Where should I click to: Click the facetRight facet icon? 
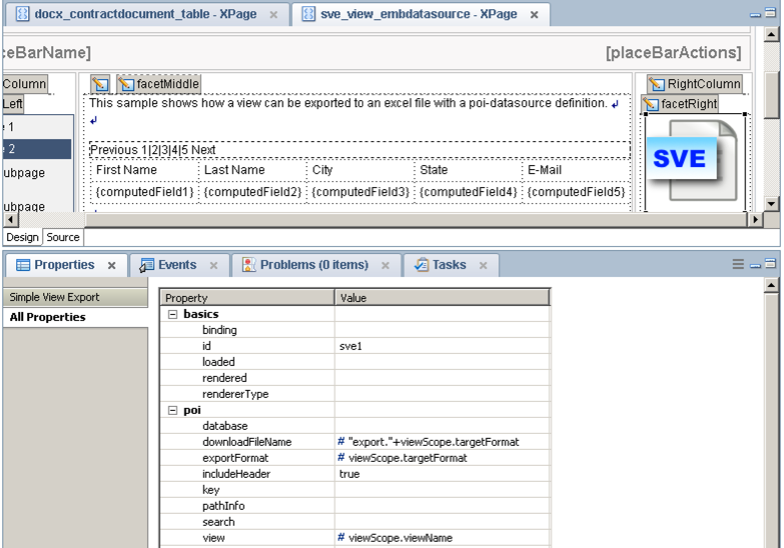[650, 104]
